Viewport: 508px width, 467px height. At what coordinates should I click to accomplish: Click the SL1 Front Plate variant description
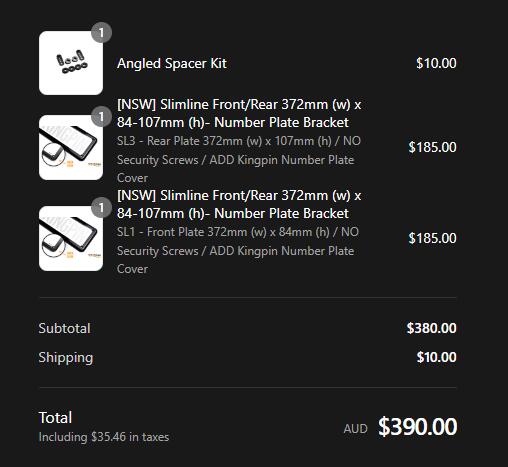point(238,250)
